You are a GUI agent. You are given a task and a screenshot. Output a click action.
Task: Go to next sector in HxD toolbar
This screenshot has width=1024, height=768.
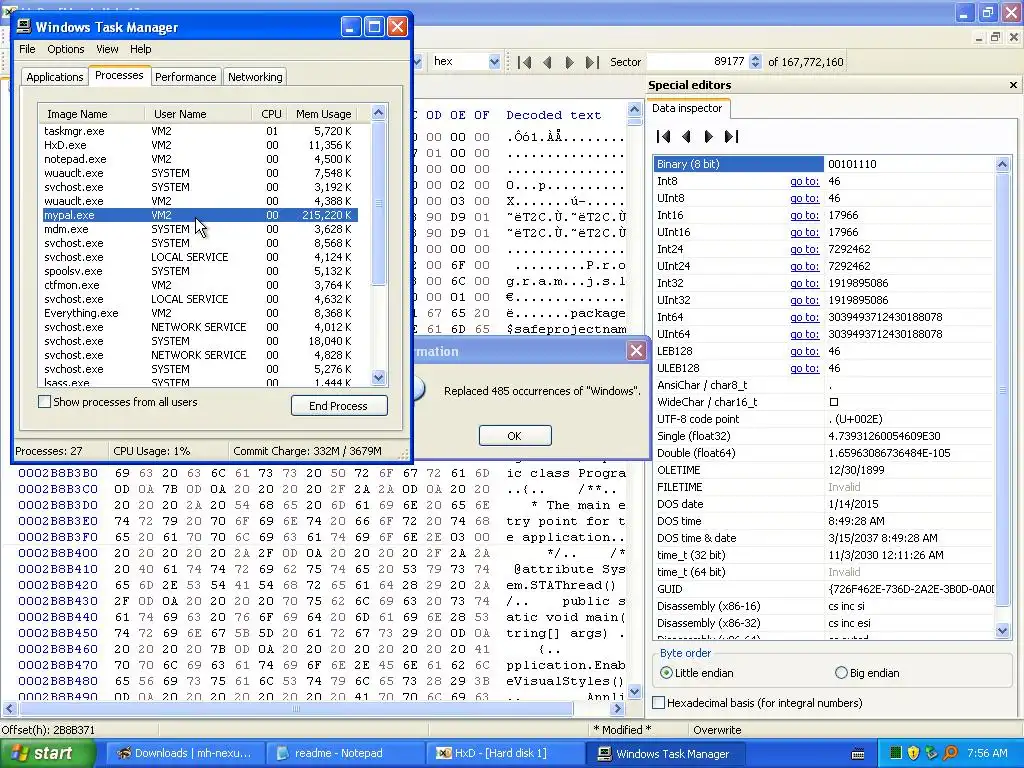click(x=569, y=62)
